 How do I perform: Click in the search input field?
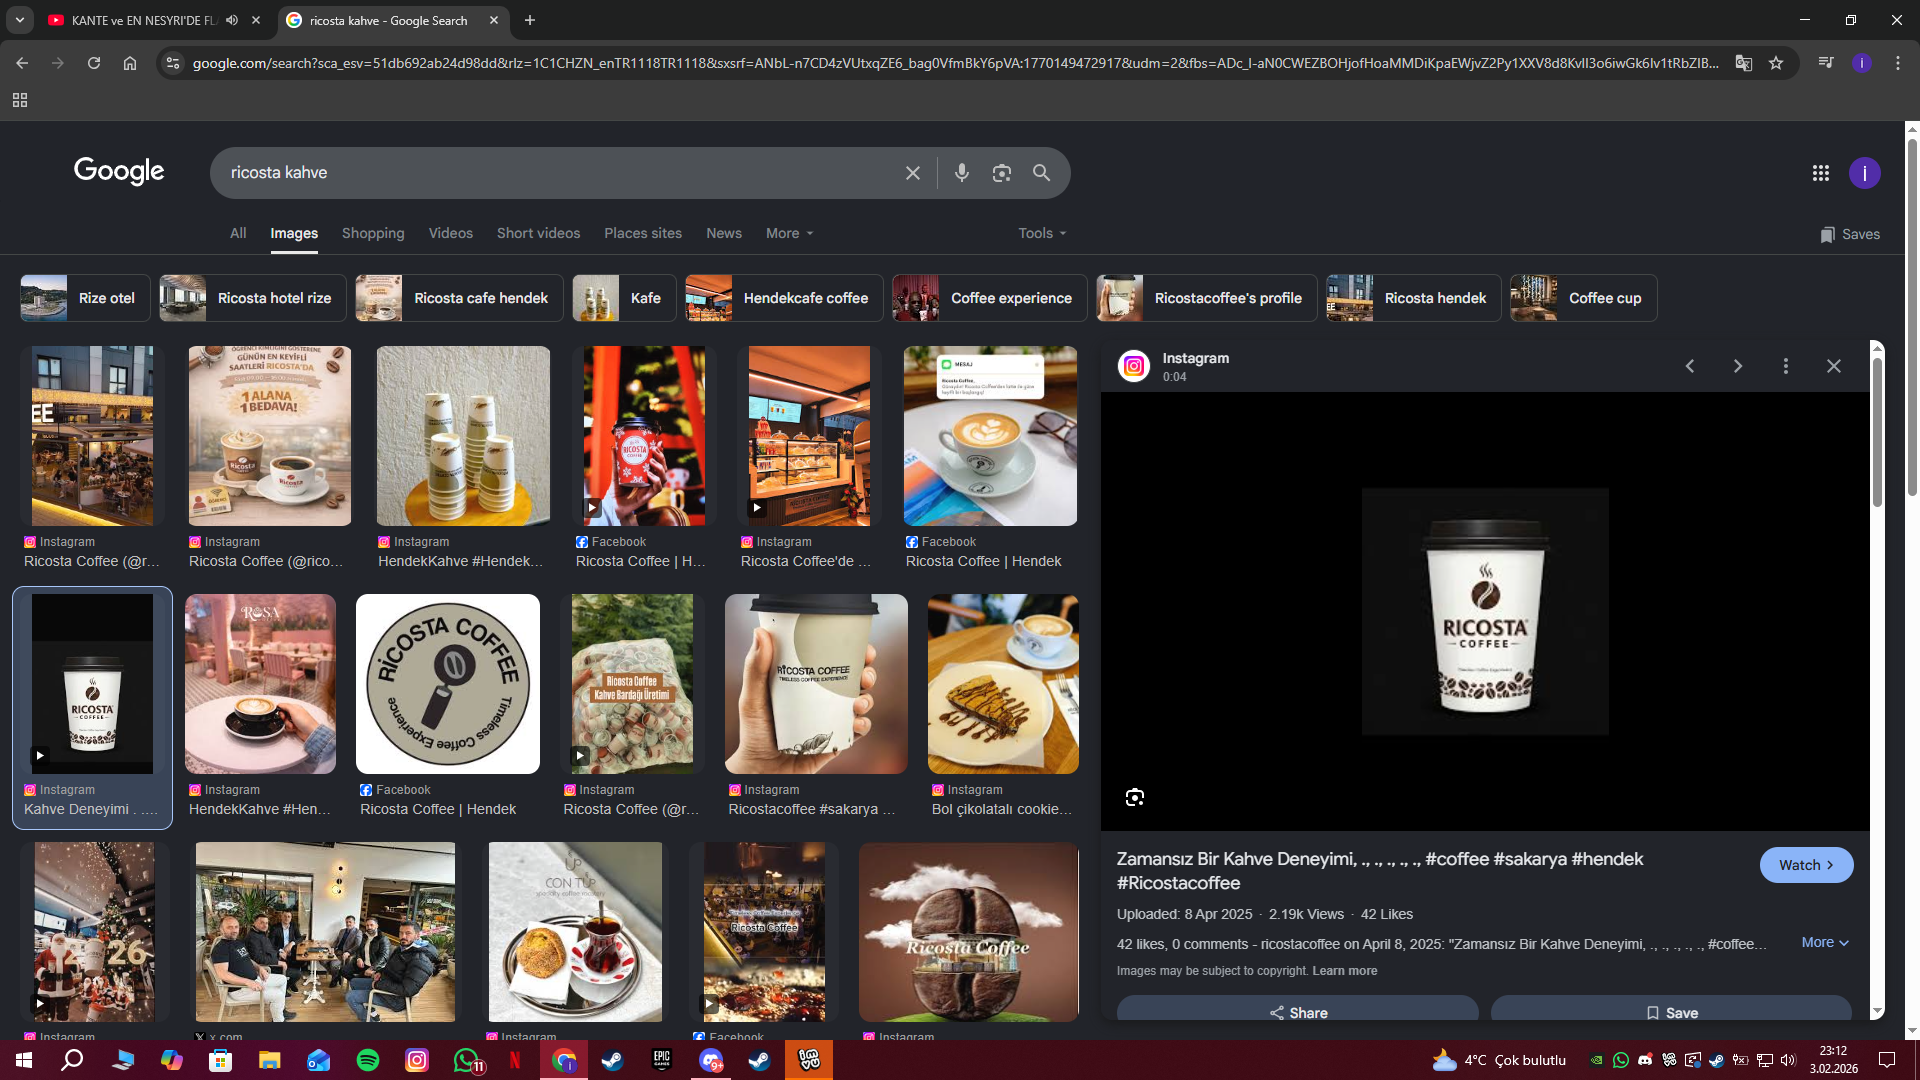[560, 173]
